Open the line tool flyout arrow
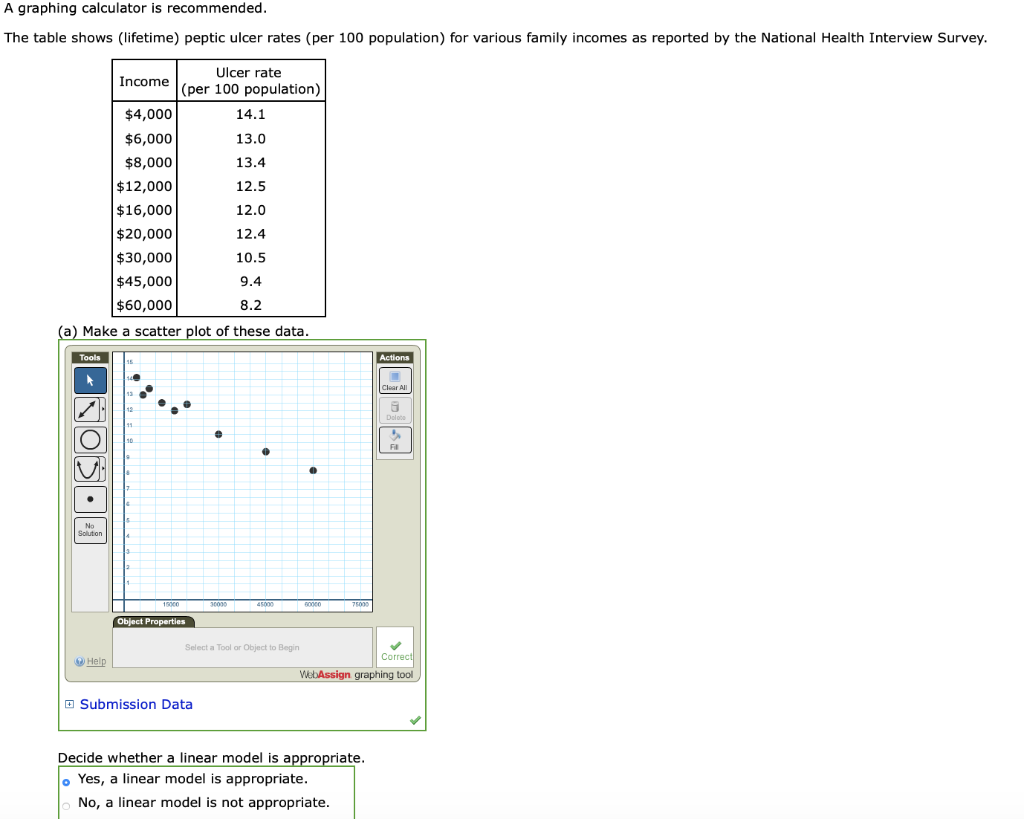This screenshot has height=819, width=1024. tap(103, 409)
